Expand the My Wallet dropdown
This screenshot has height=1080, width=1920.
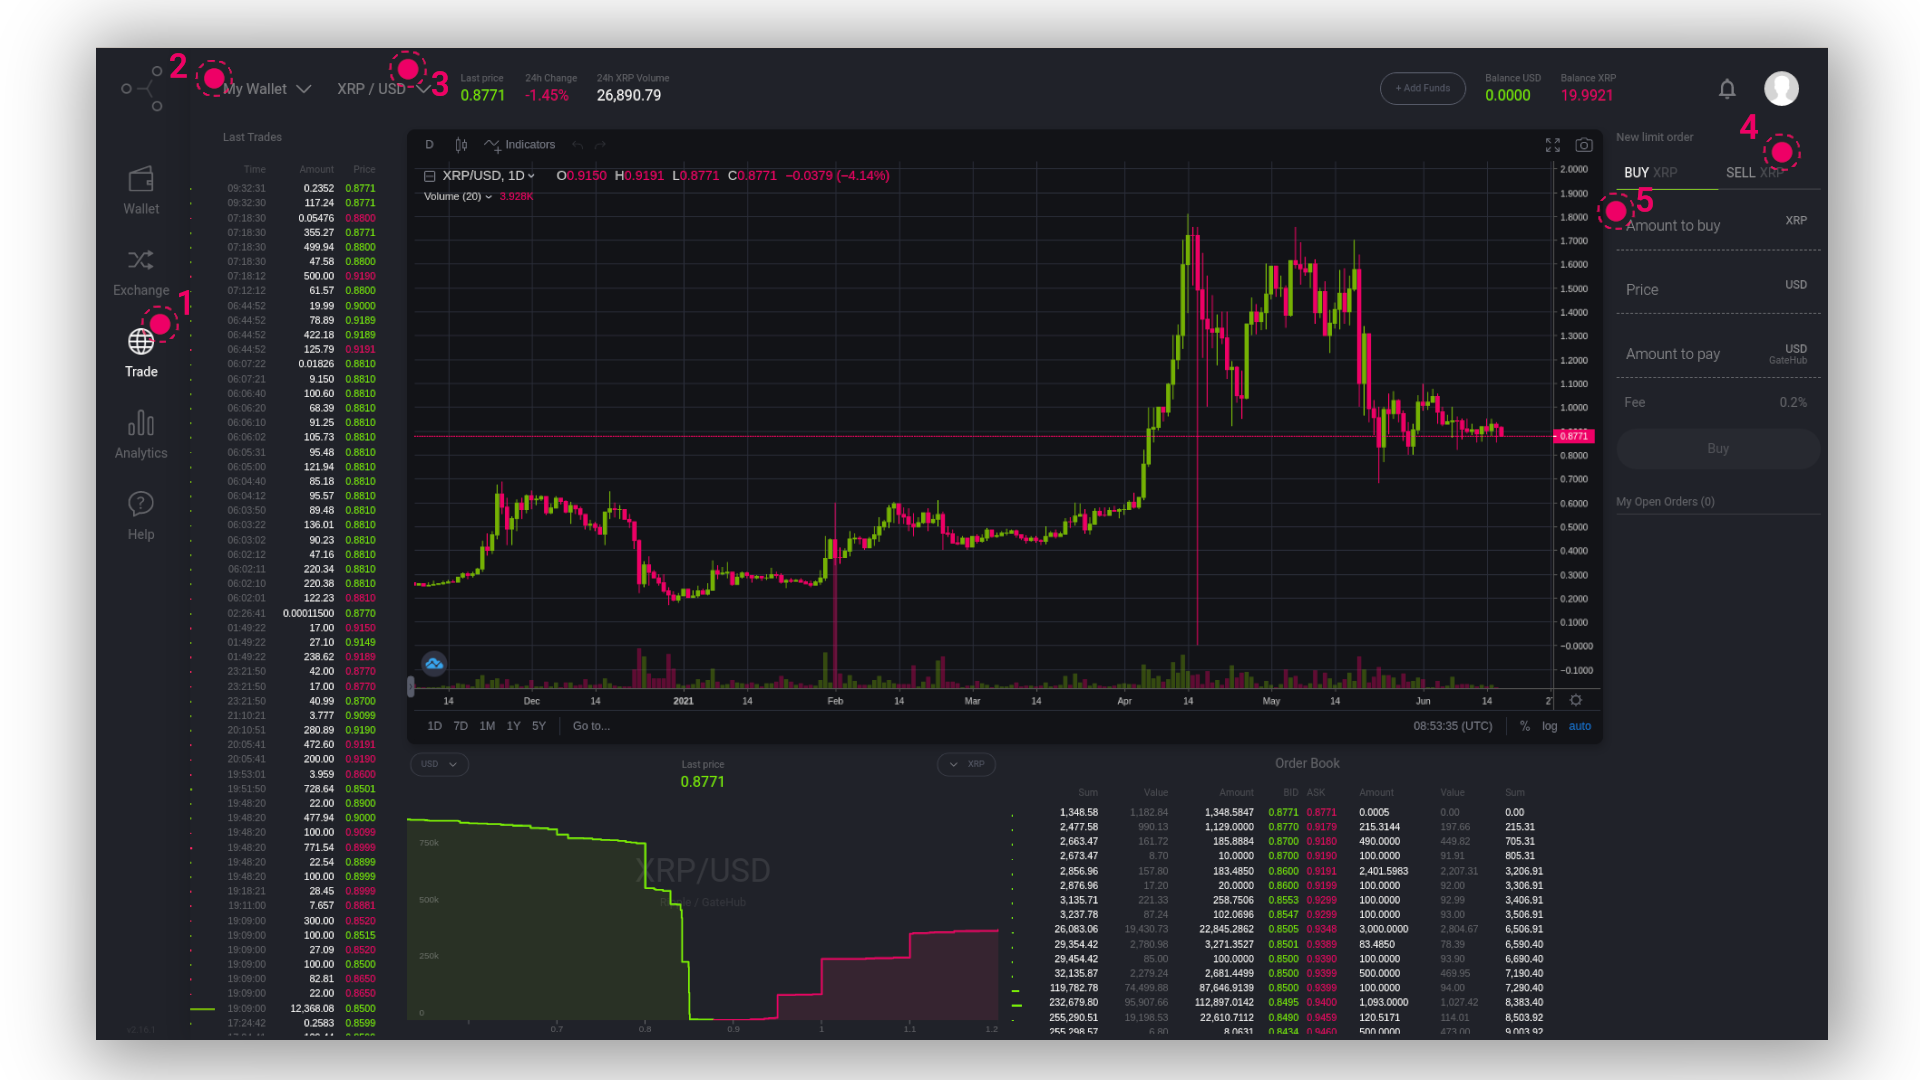tap(266, 89)
